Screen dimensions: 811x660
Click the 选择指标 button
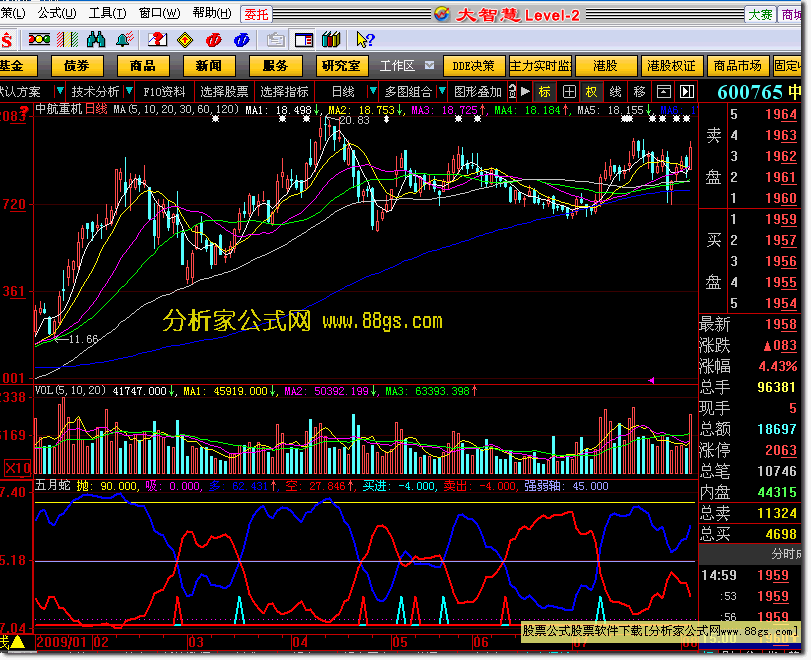pos(284,92)
